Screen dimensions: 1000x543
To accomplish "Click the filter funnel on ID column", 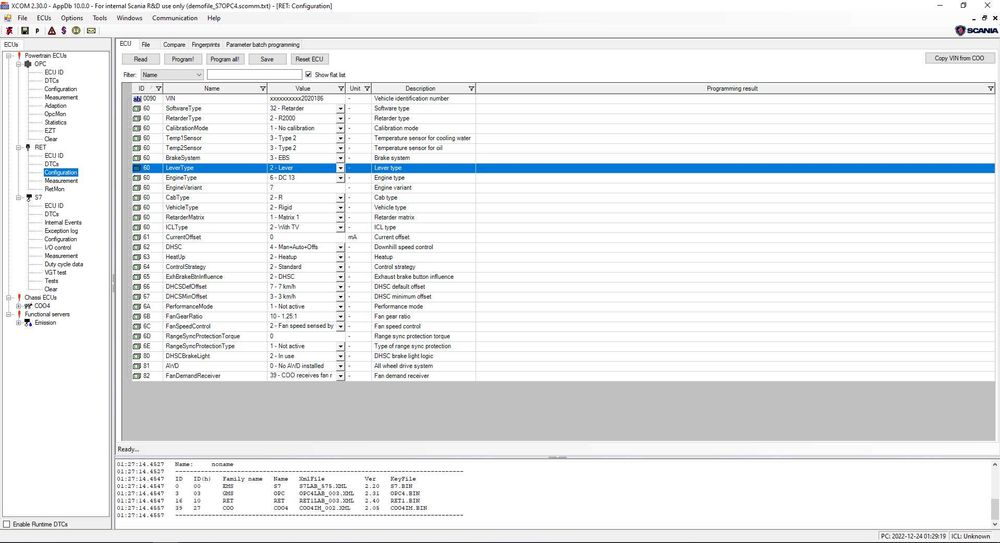I will [159, 89].
